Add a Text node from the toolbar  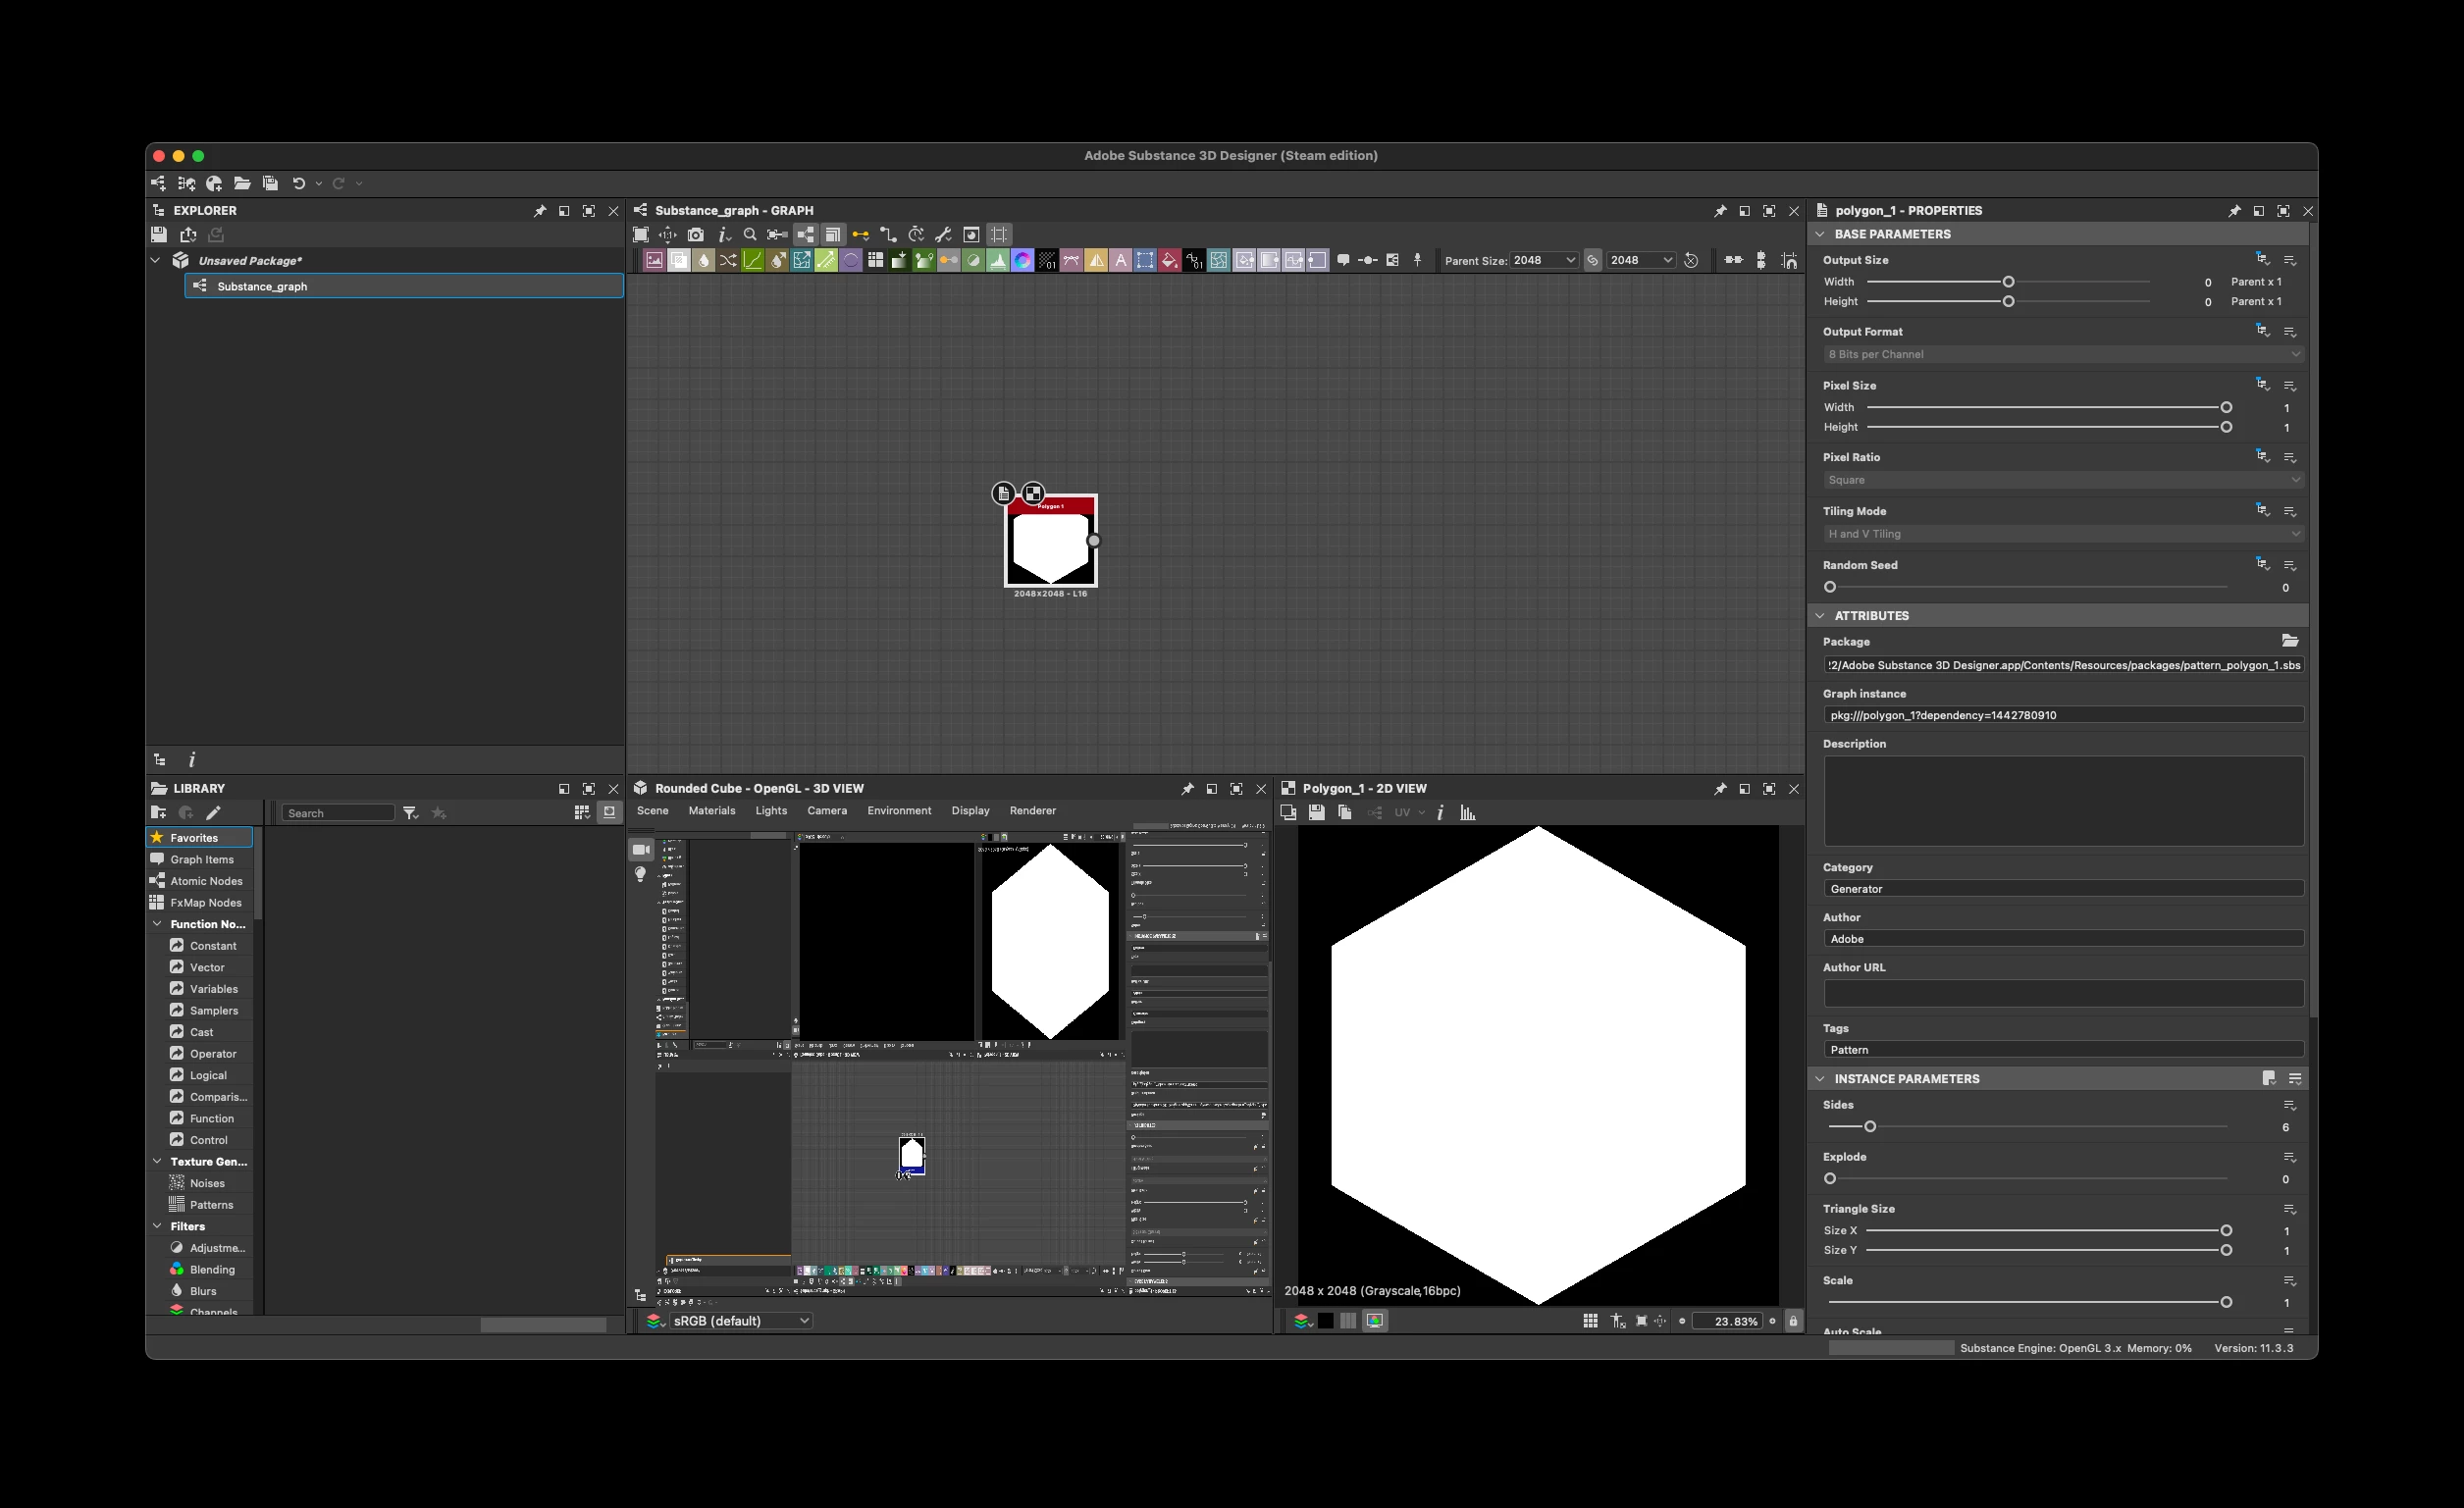coord(1120,261)
